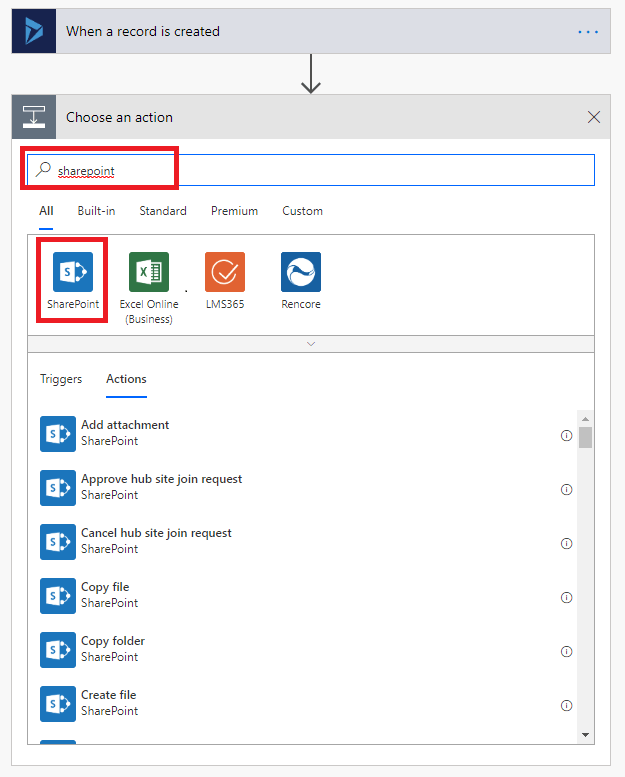Screen dimensions: 625x777
Task: Click the sharepoint search field
Action: 311,170
